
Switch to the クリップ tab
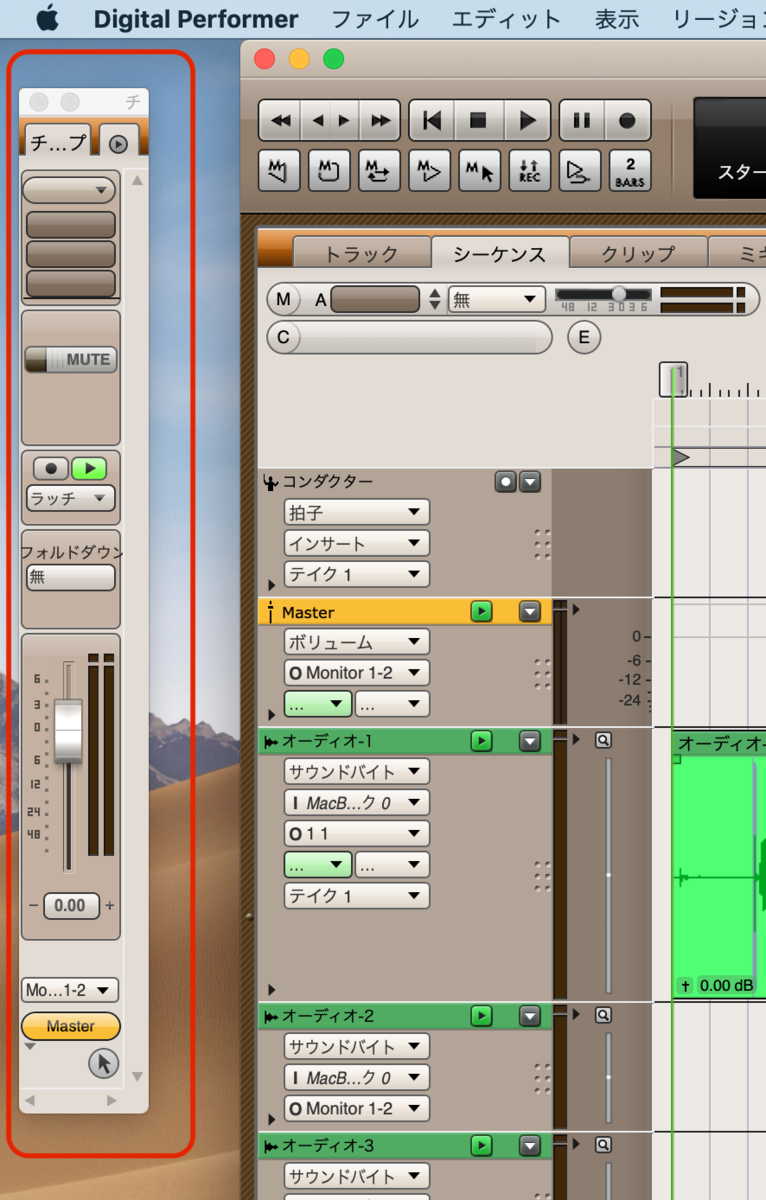pyautogui.click(x=638, y=254)
